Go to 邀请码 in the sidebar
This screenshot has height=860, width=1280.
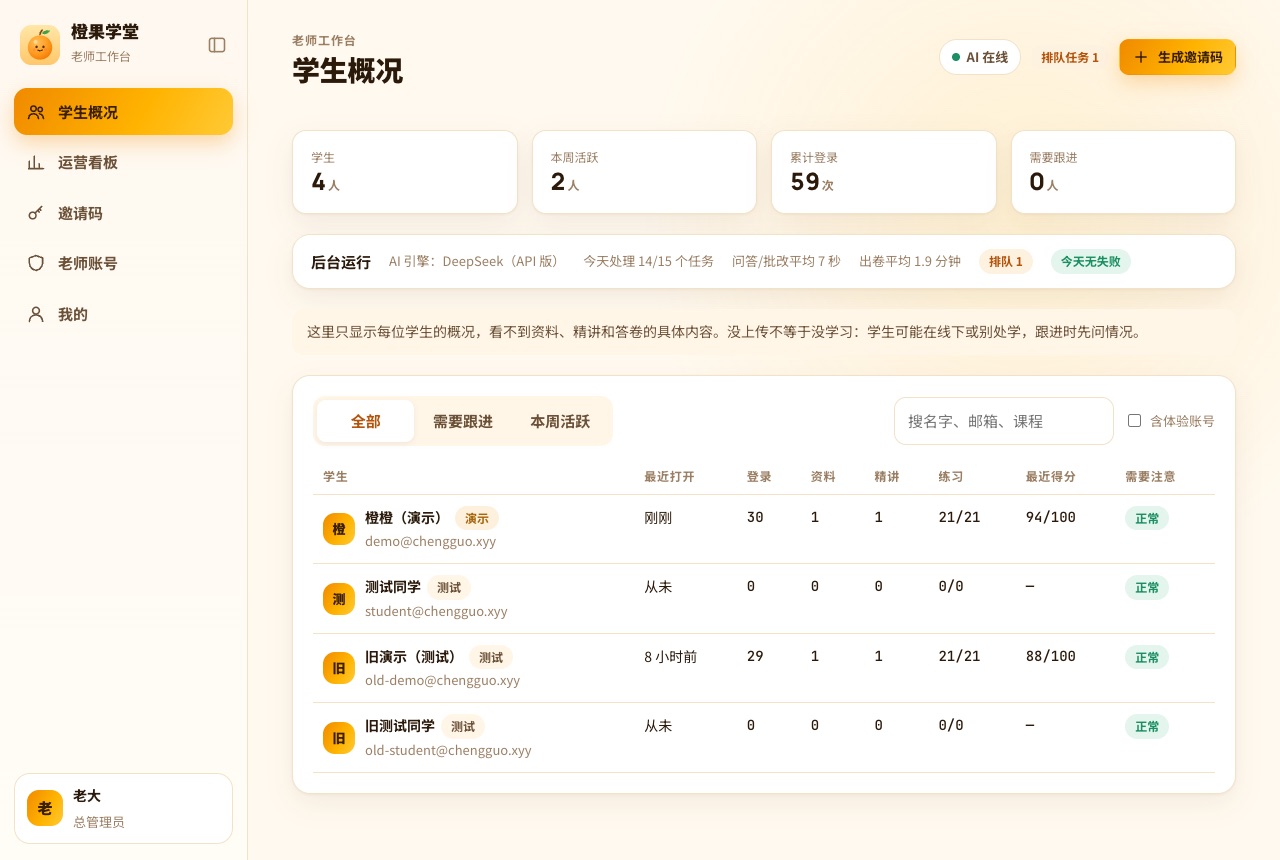(x=123, y=213)
